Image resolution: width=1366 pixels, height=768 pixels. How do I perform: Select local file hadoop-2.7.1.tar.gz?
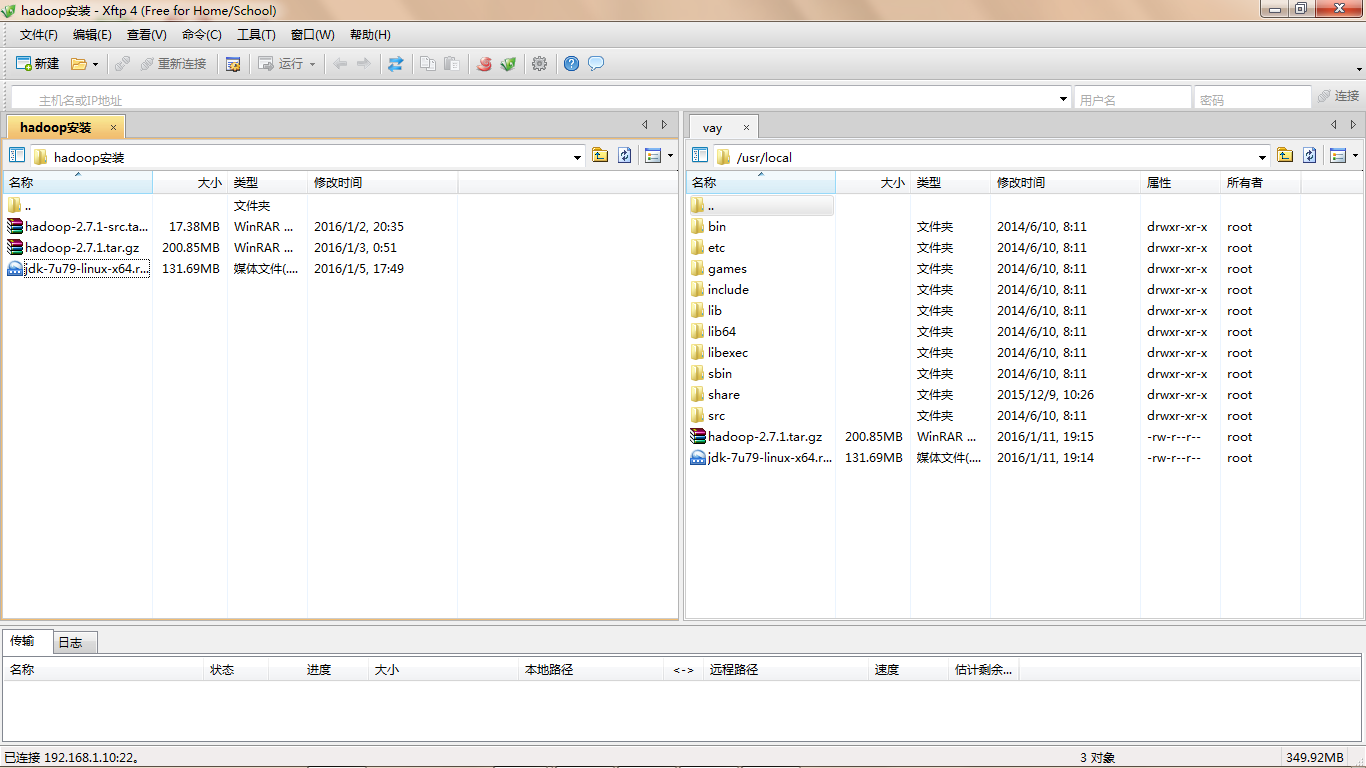click(x=72, y=248)
